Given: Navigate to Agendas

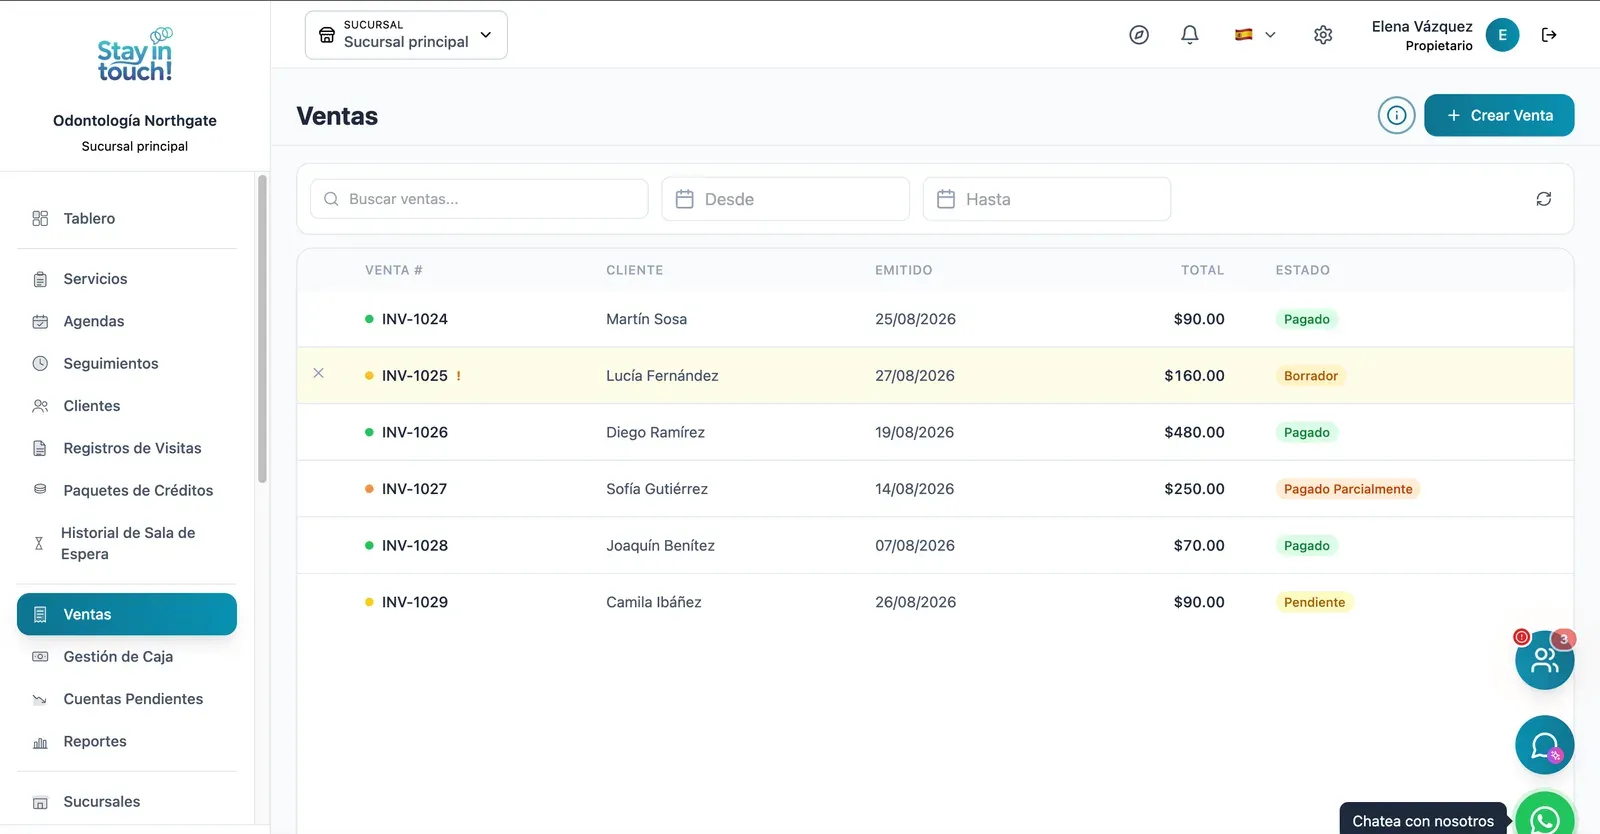Looking at the screenshot, I should point(127,321).
